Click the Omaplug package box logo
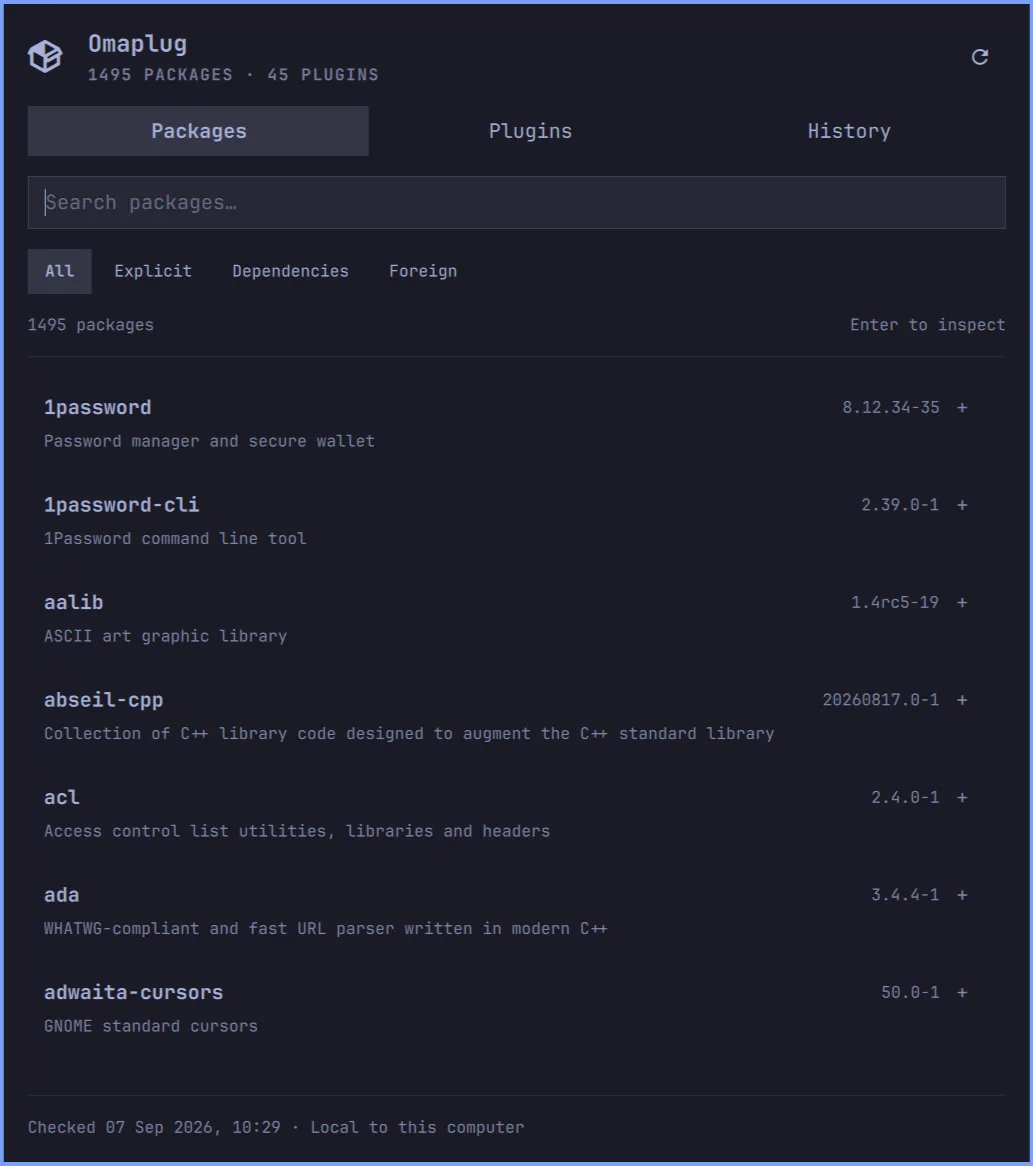1033x1166 pixels. click(x=45, y=57)
